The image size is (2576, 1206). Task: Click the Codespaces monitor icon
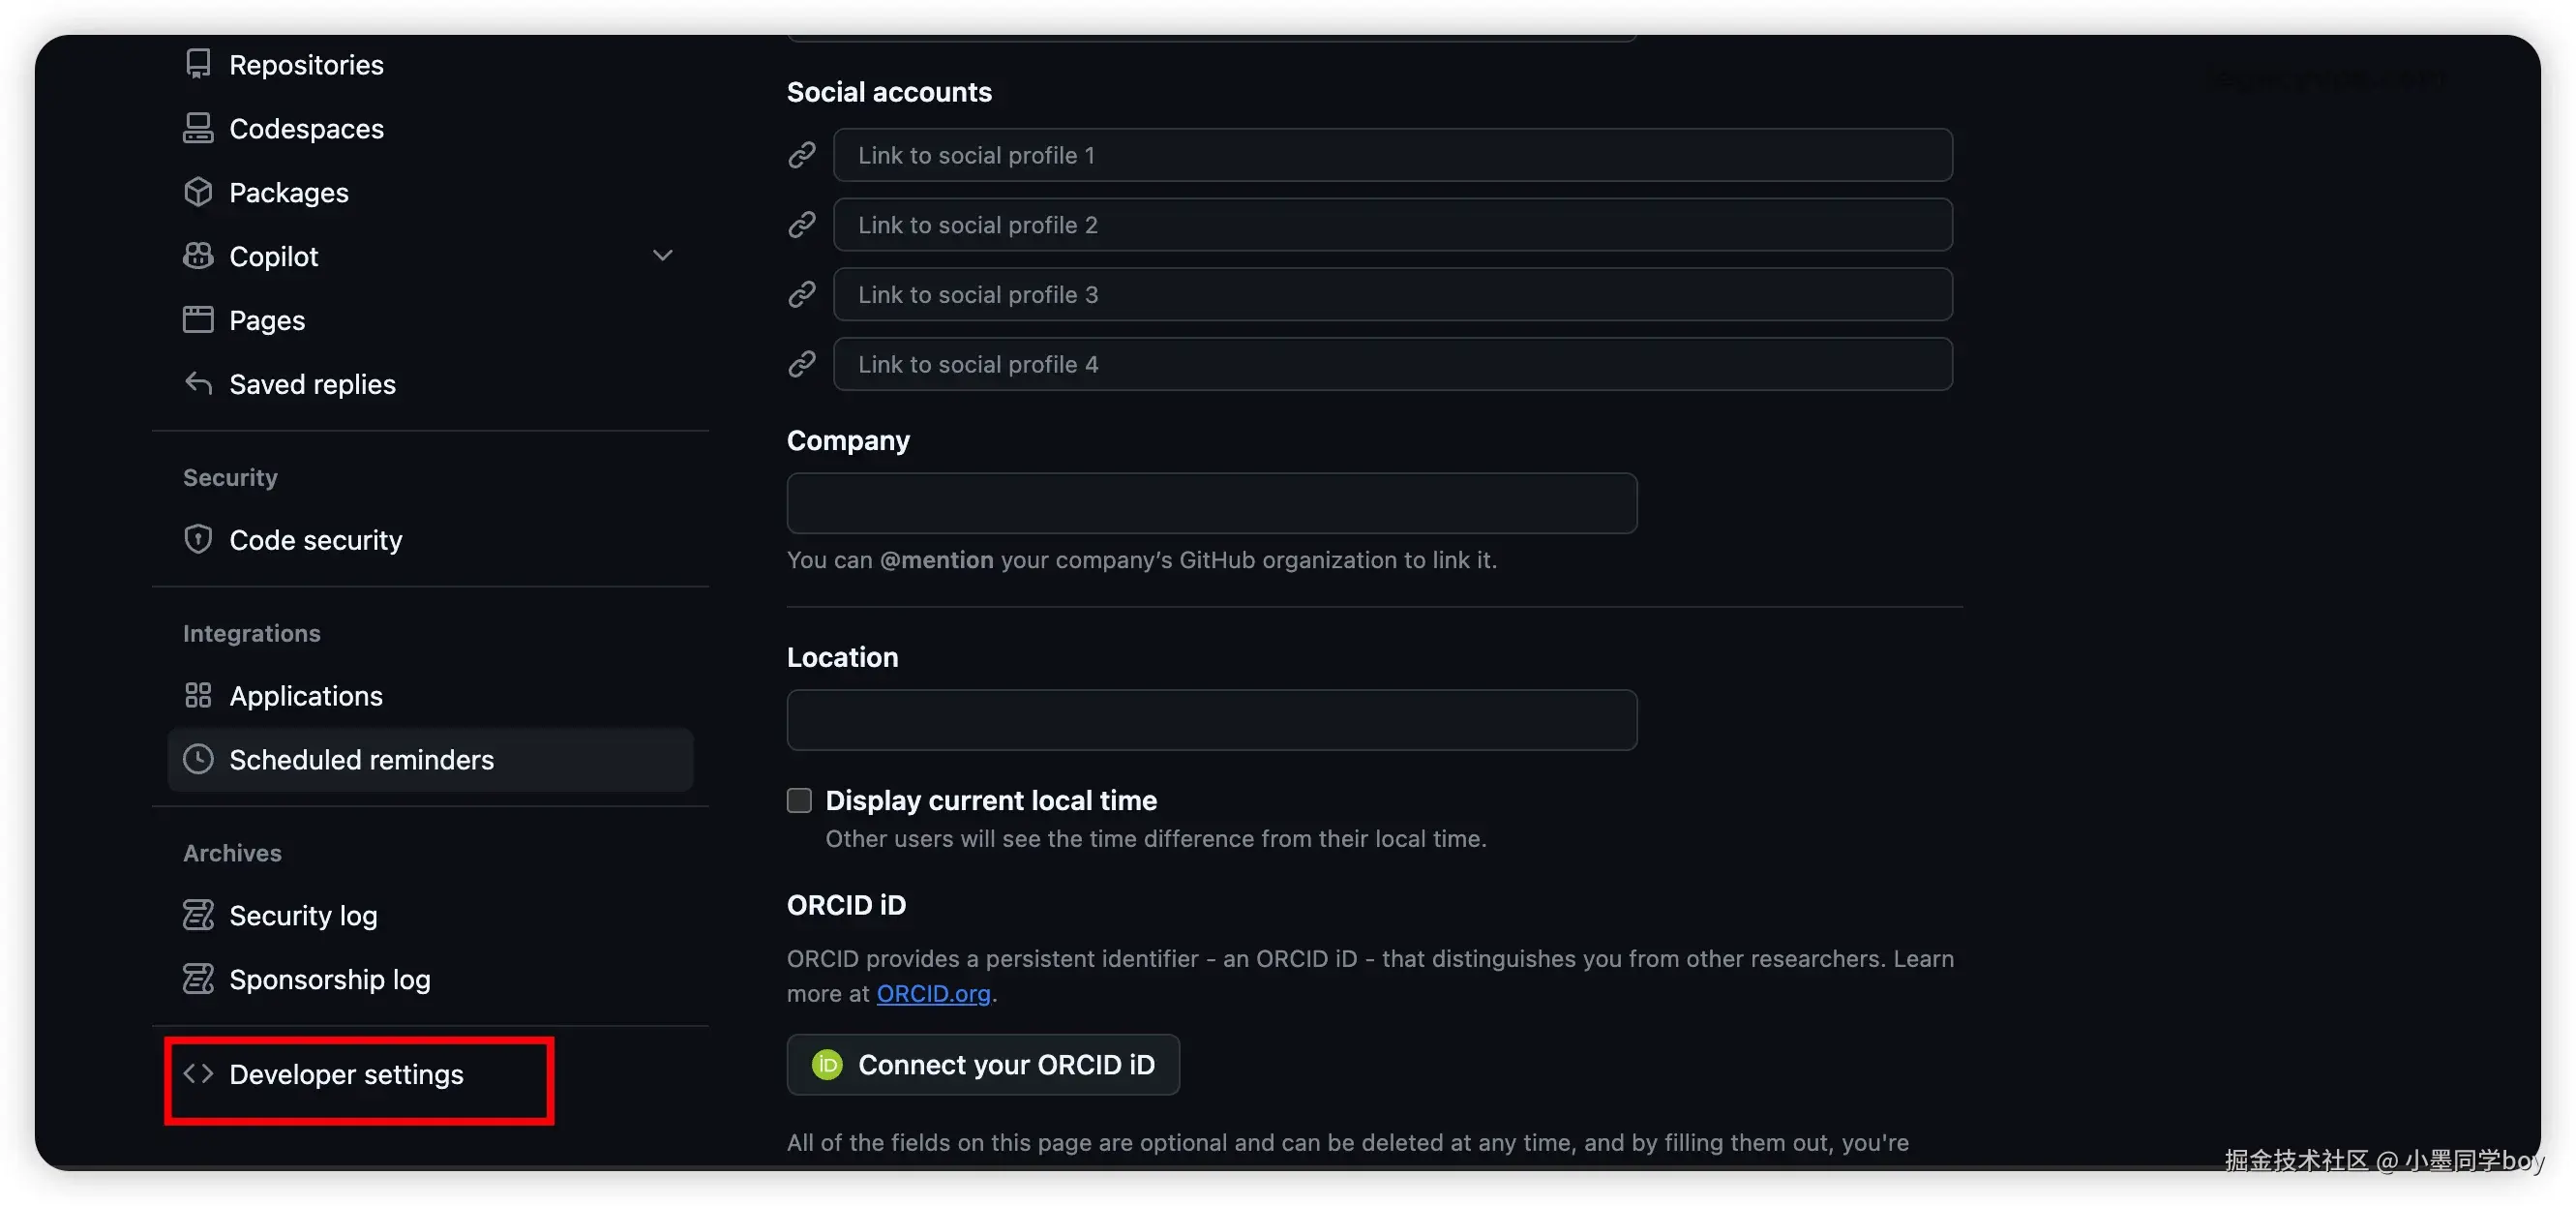click(x=198, y=128)
